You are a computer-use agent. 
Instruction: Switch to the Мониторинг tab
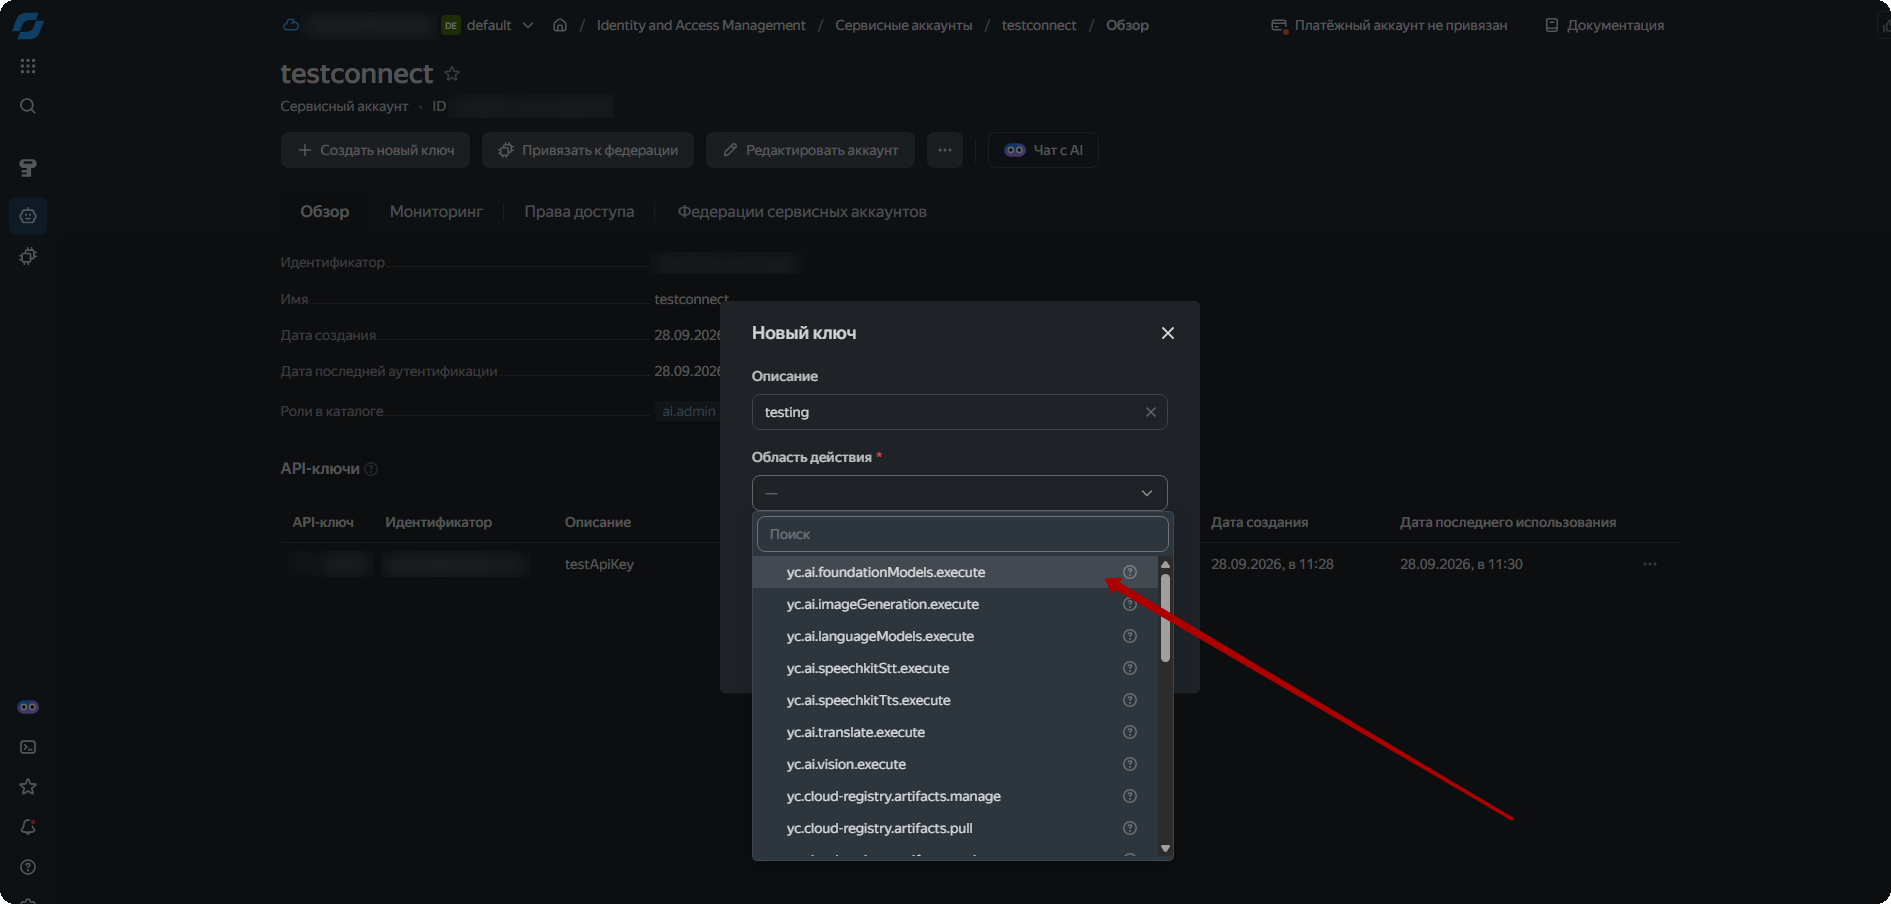[x=436, y=212]
